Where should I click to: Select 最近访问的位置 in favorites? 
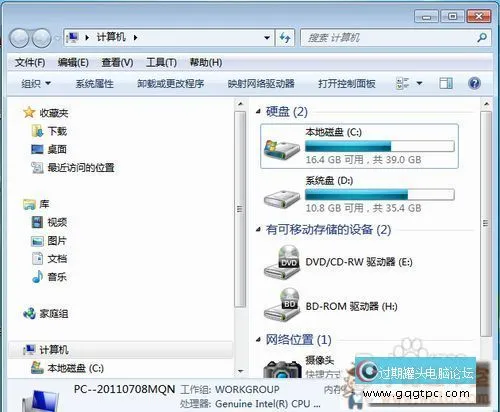tap(73, 167)
